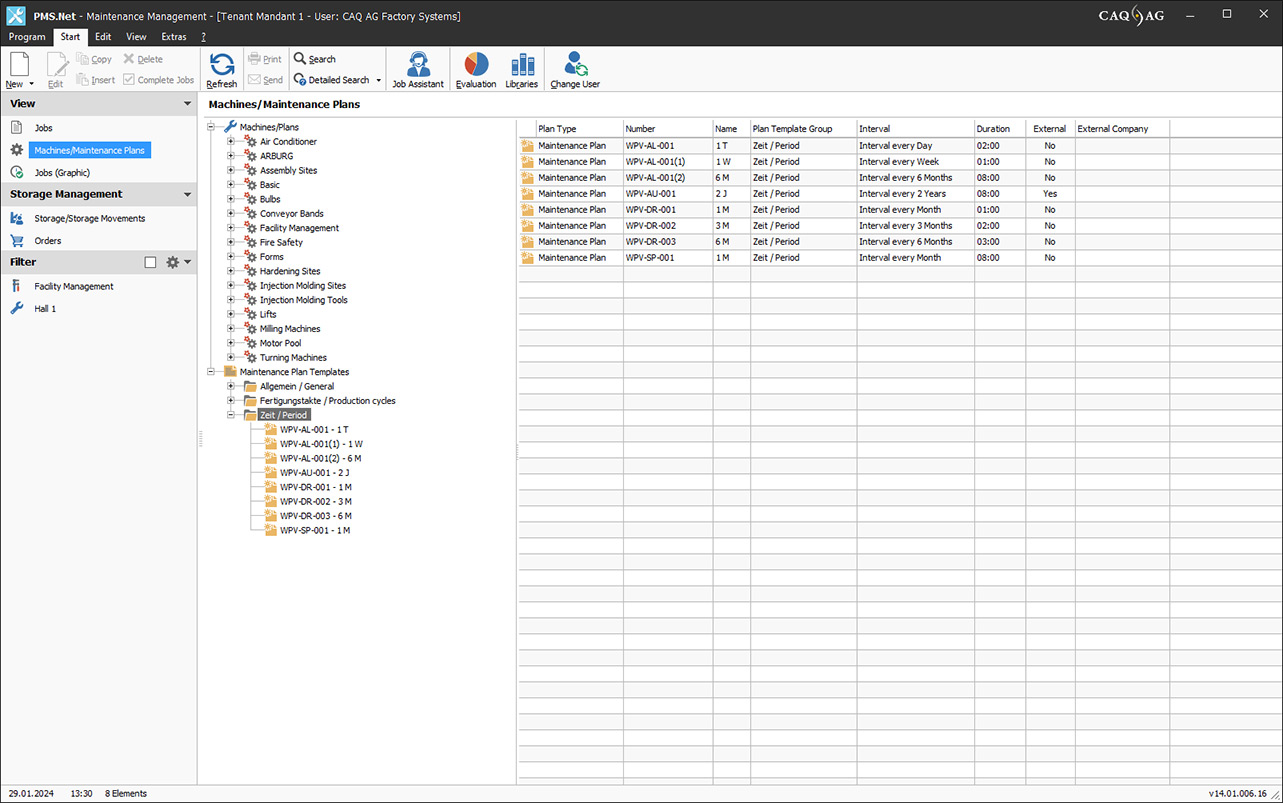Apply the Hall 1 filter
1283x803 pixels.
click(45, 308)
